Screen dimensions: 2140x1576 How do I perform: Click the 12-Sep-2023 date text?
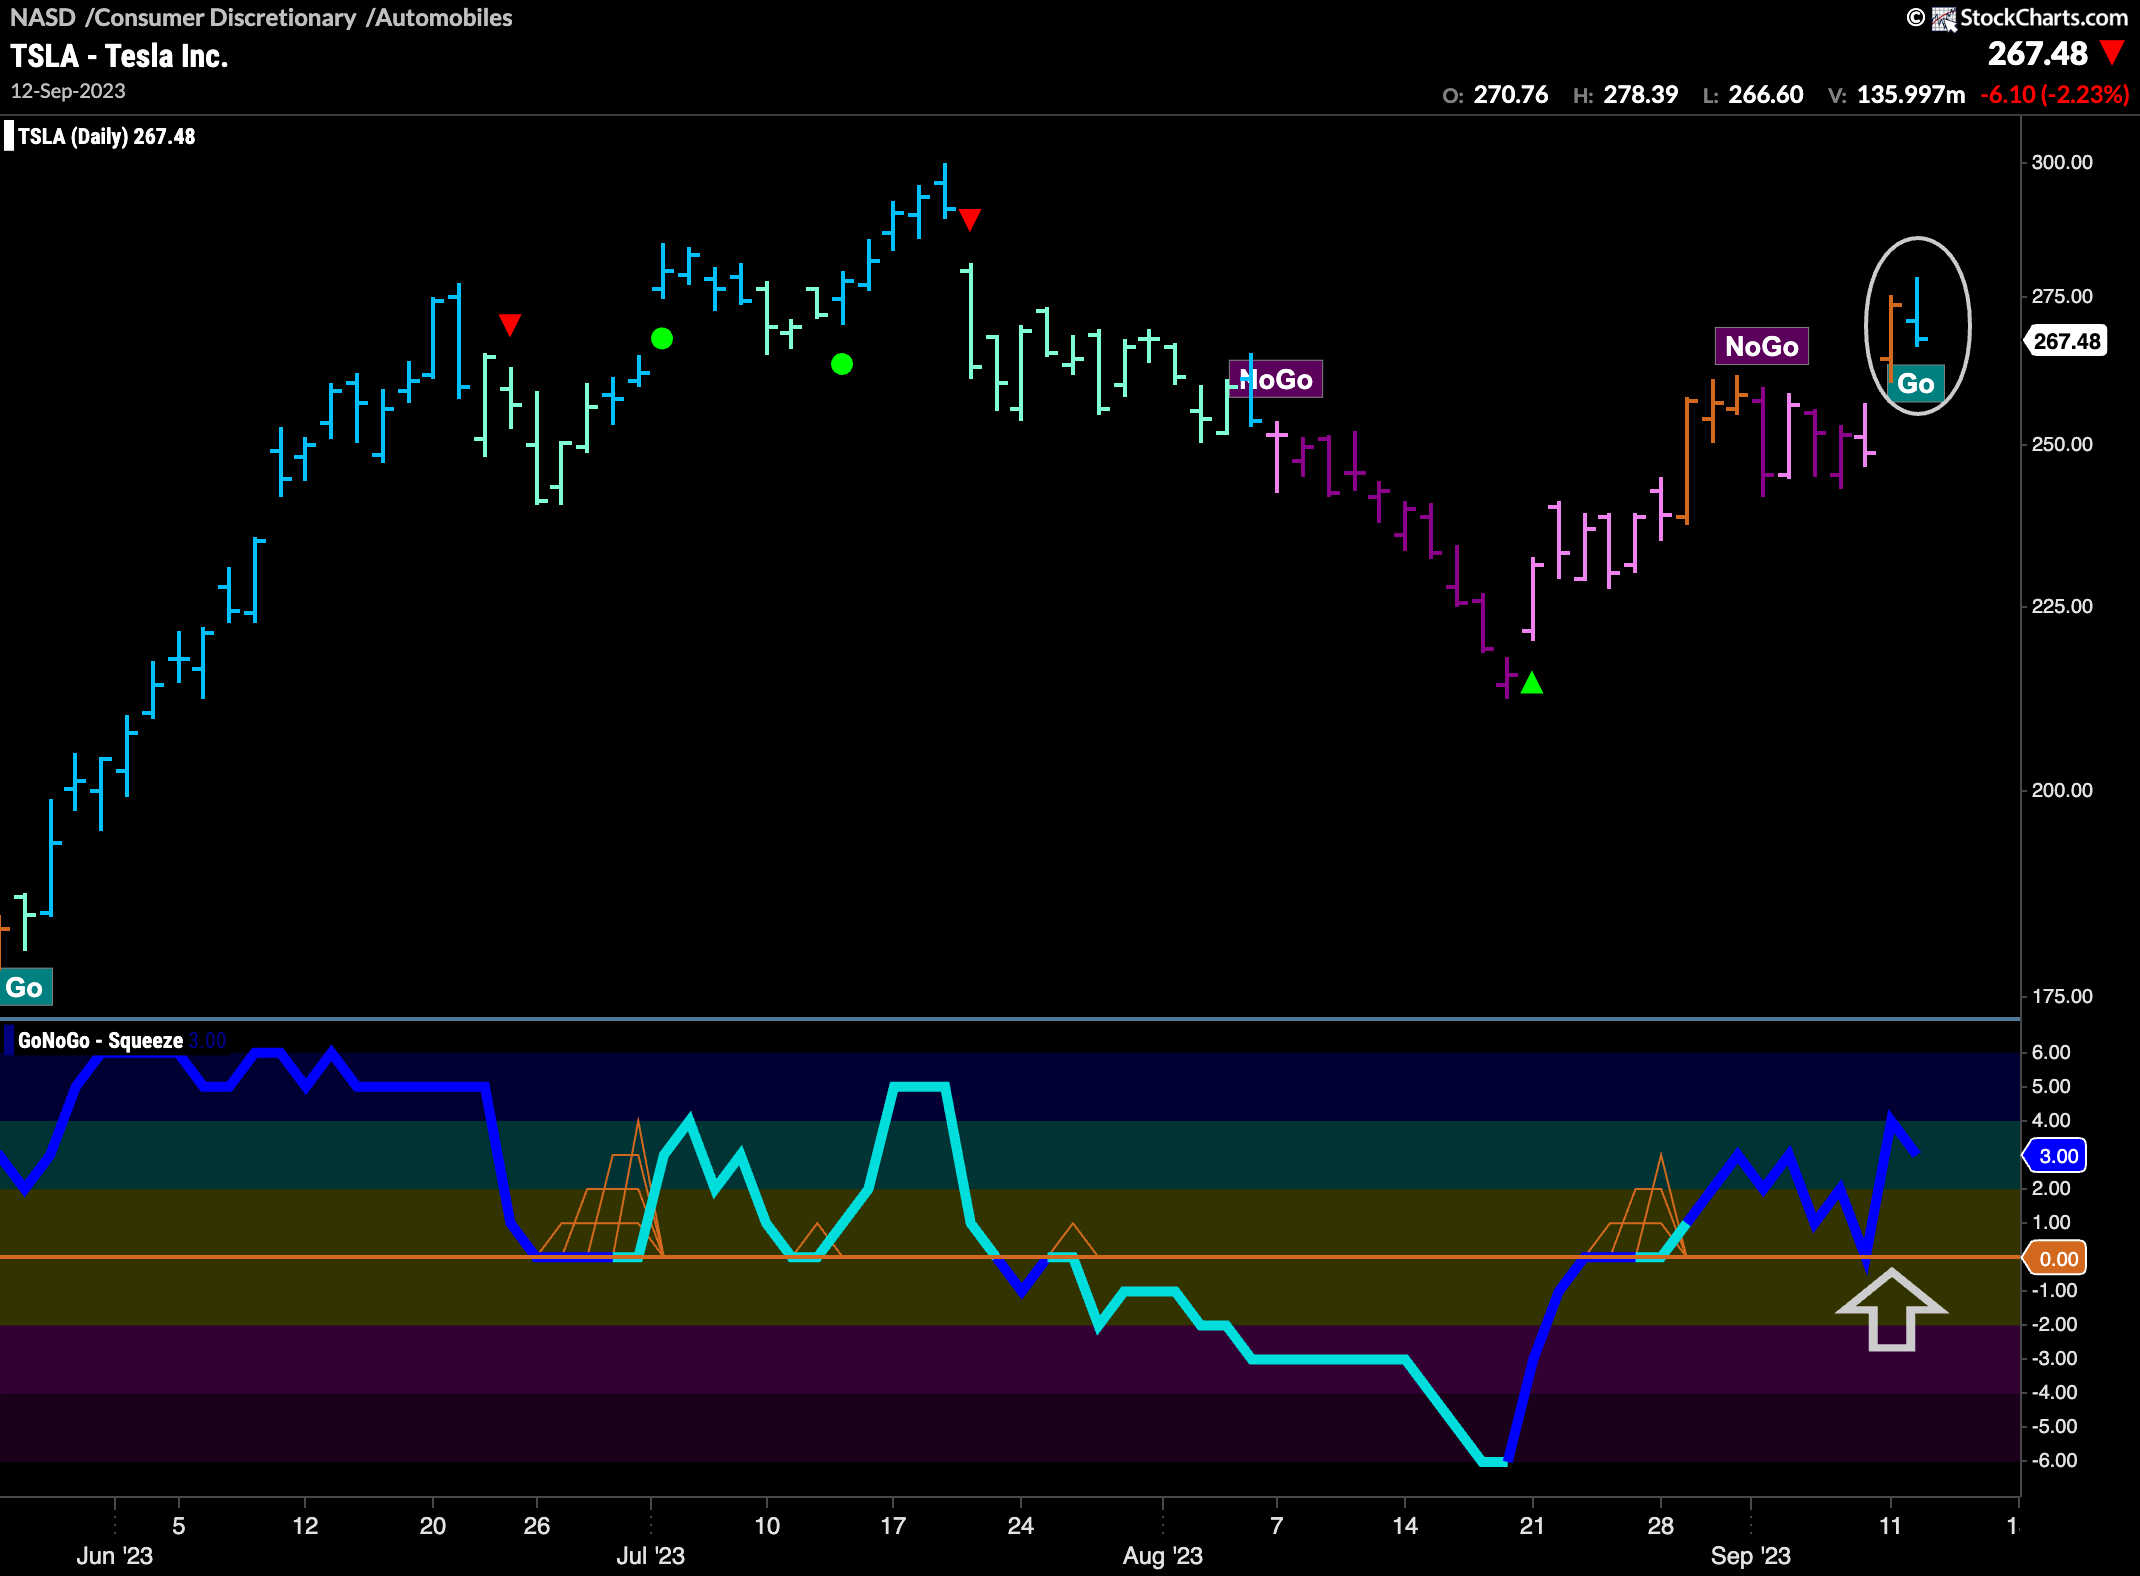tap(68, 91)
